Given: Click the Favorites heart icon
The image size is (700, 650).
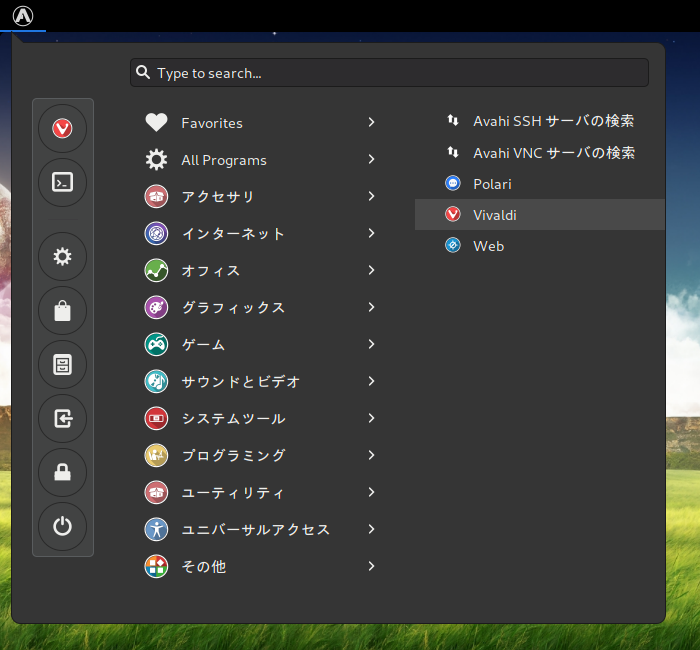Looking at the screenshot, I should (156, 122).
